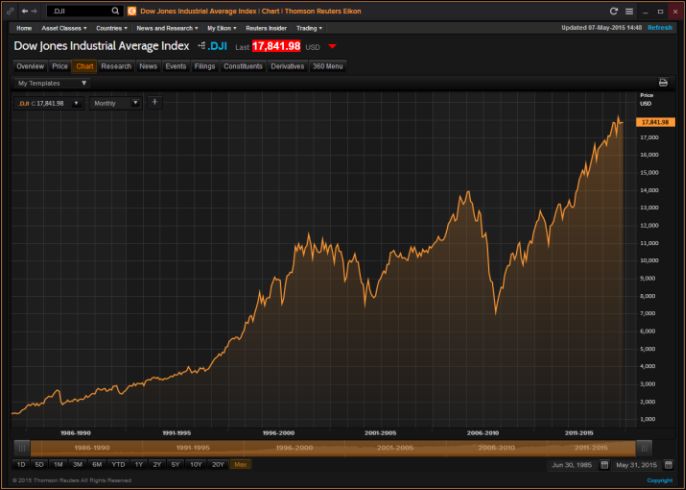Screen dimensions: 686x490
Task: Select the 3M time range
Action: pos(78,465)
